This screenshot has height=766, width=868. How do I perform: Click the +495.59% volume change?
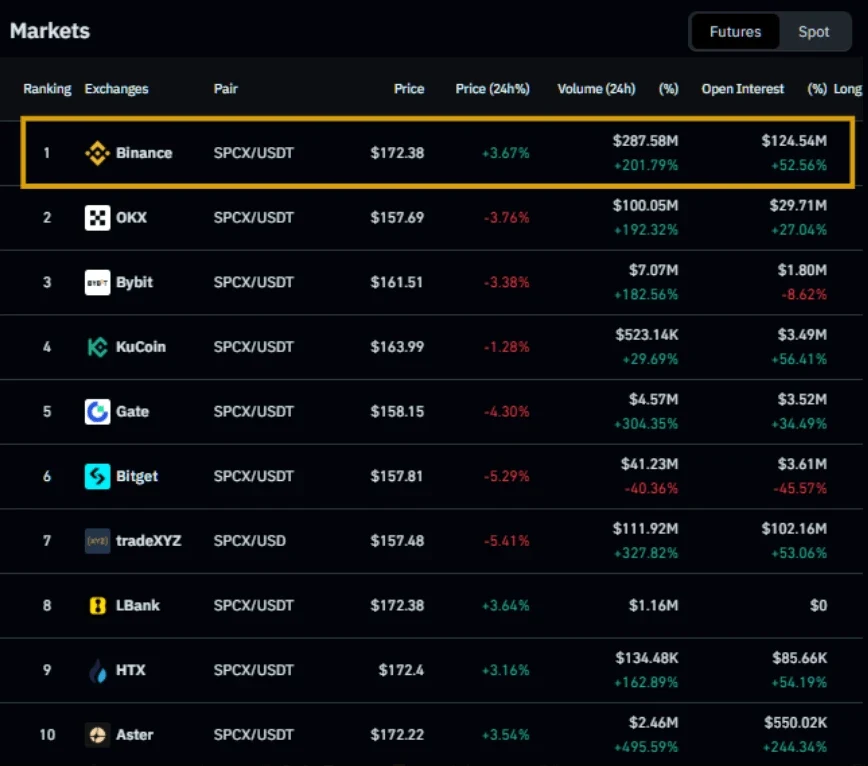645,747
